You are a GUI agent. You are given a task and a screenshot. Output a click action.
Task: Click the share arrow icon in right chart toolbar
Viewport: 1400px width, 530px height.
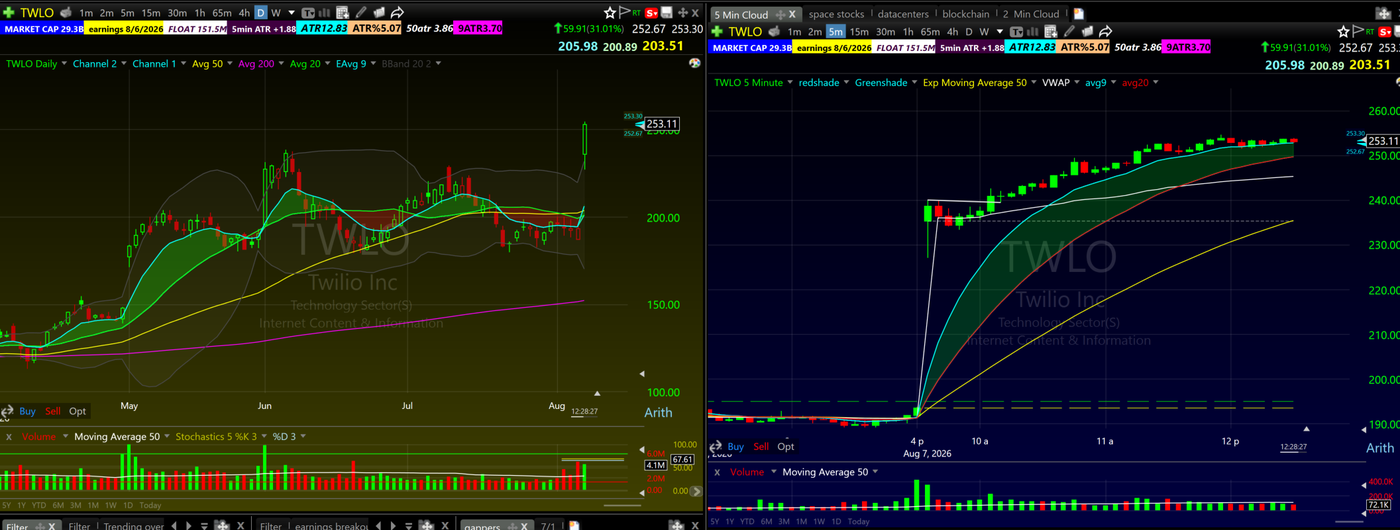pos(1105,32)
